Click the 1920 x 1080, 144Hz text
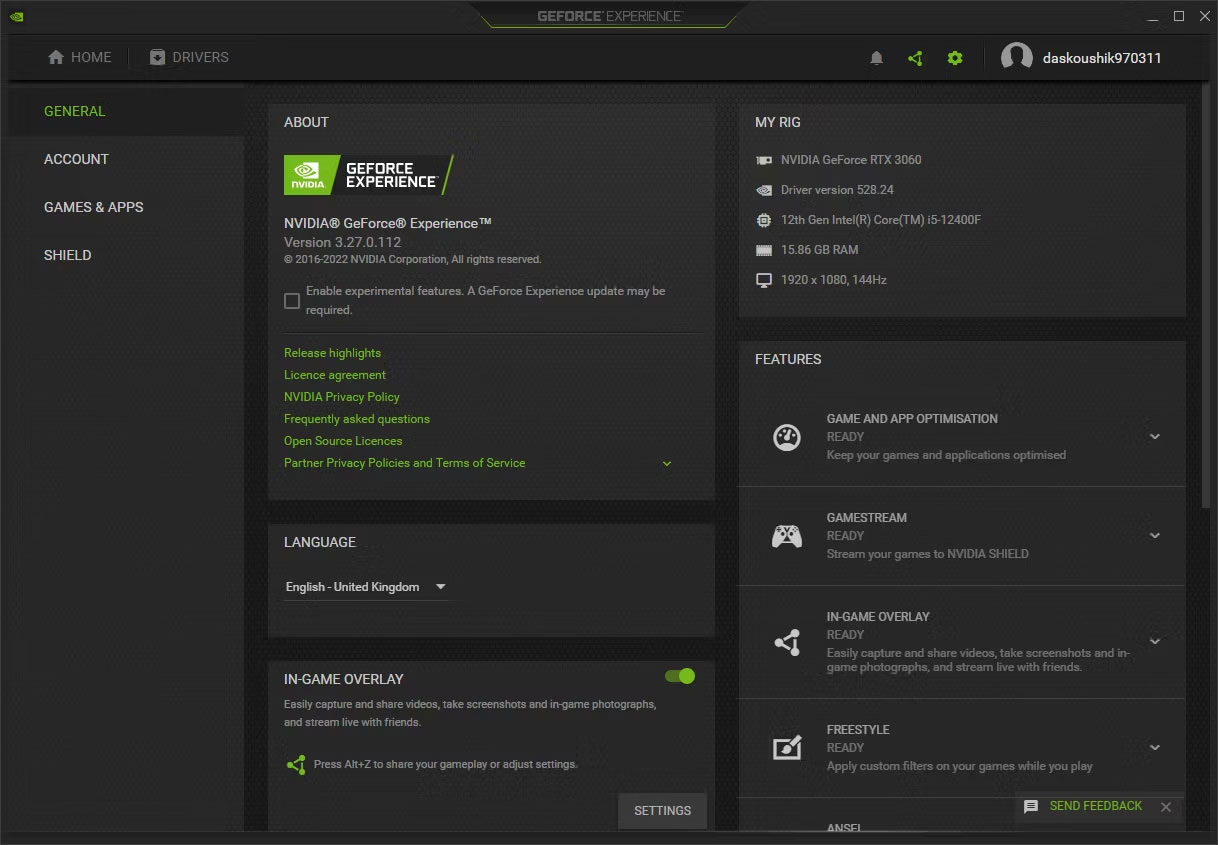This screenshot has width=1218, height=845. click(834, 280)
